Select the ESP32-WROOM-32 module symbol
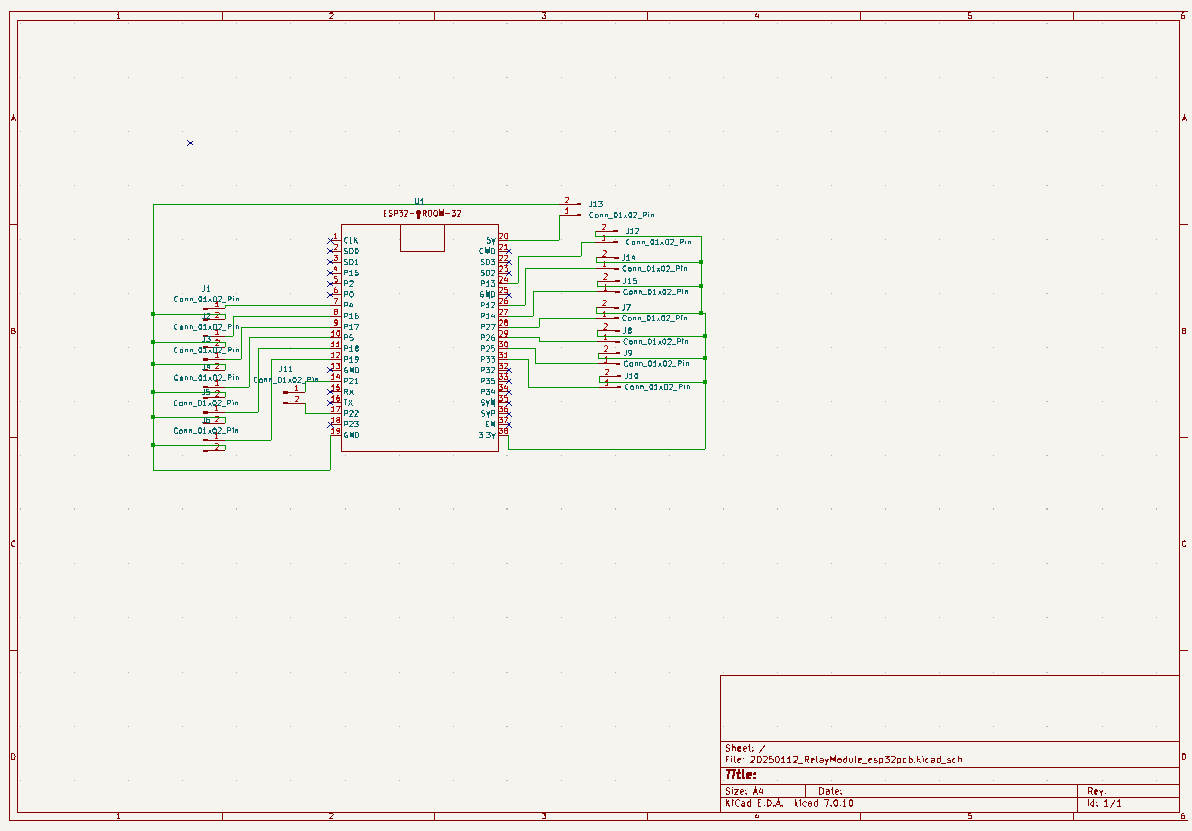Viewport: 1192px width, 831px height. [420, 340]
